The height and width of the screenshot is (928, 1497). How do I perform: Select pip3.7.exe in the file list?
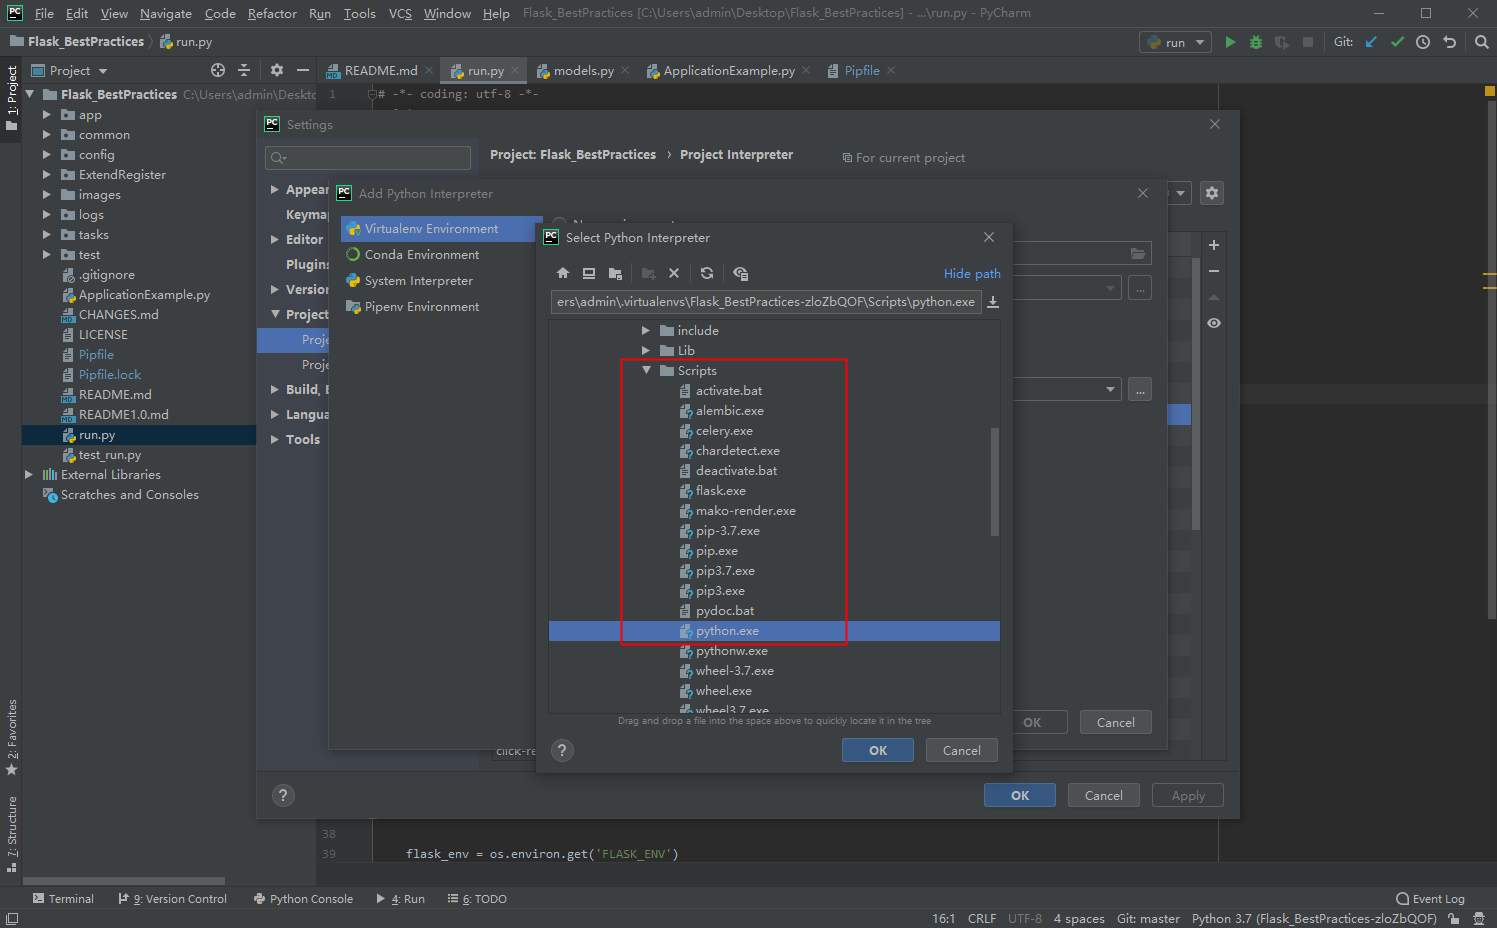[x=725, y=571]
